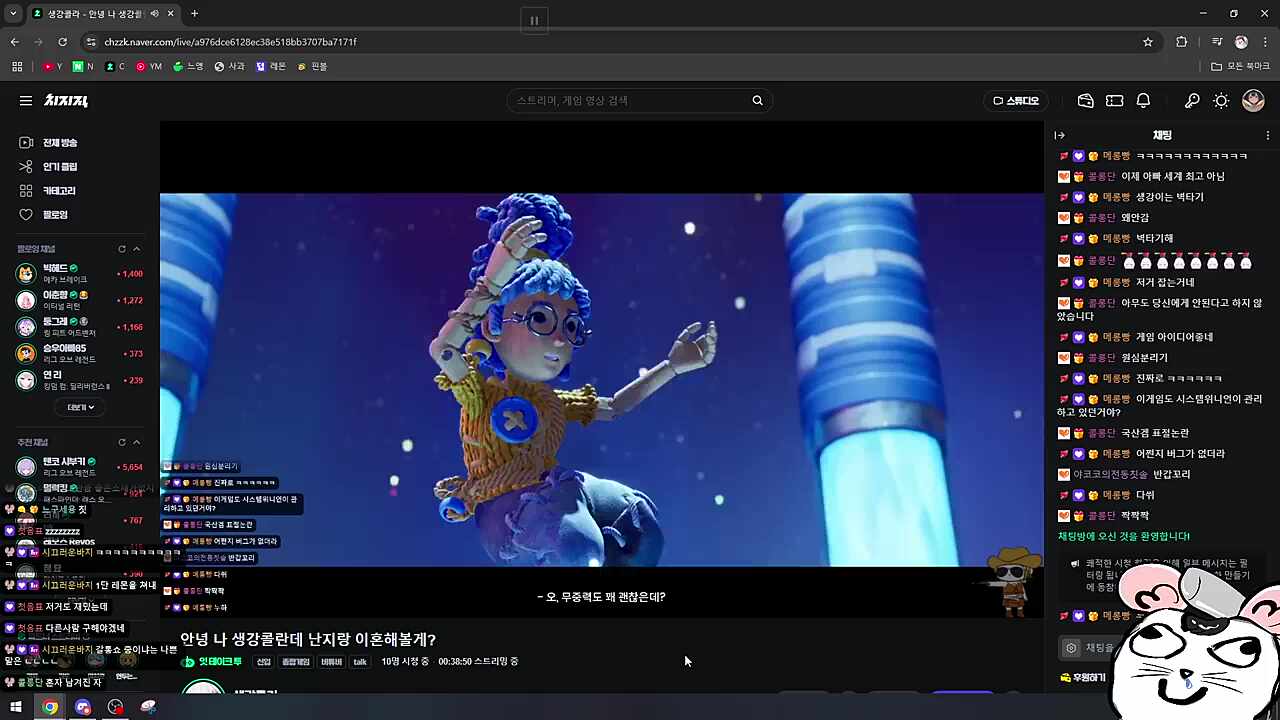Open the browser three-dot menu
This screenshot has width=1280, height=720.
[x=1266, y=42]
